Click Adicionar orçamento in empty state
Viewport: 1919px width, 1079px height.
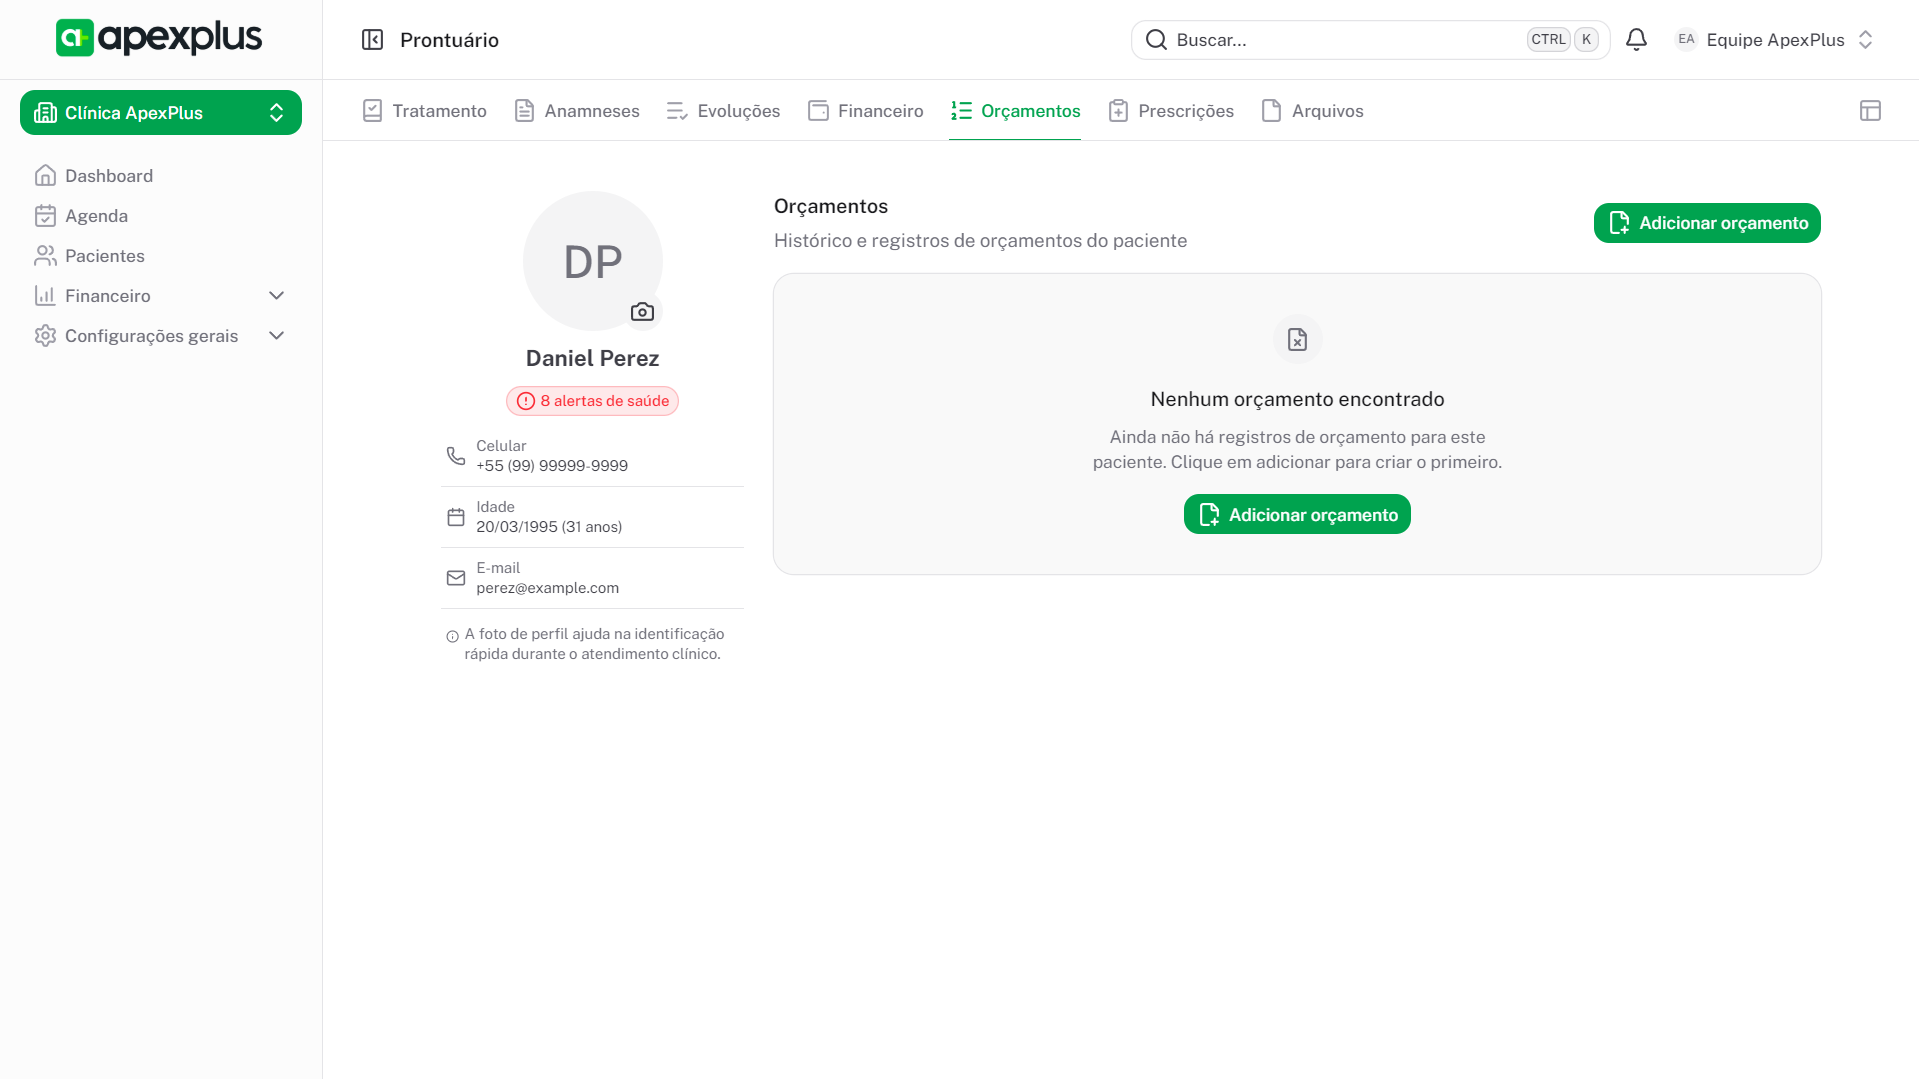1296,515
